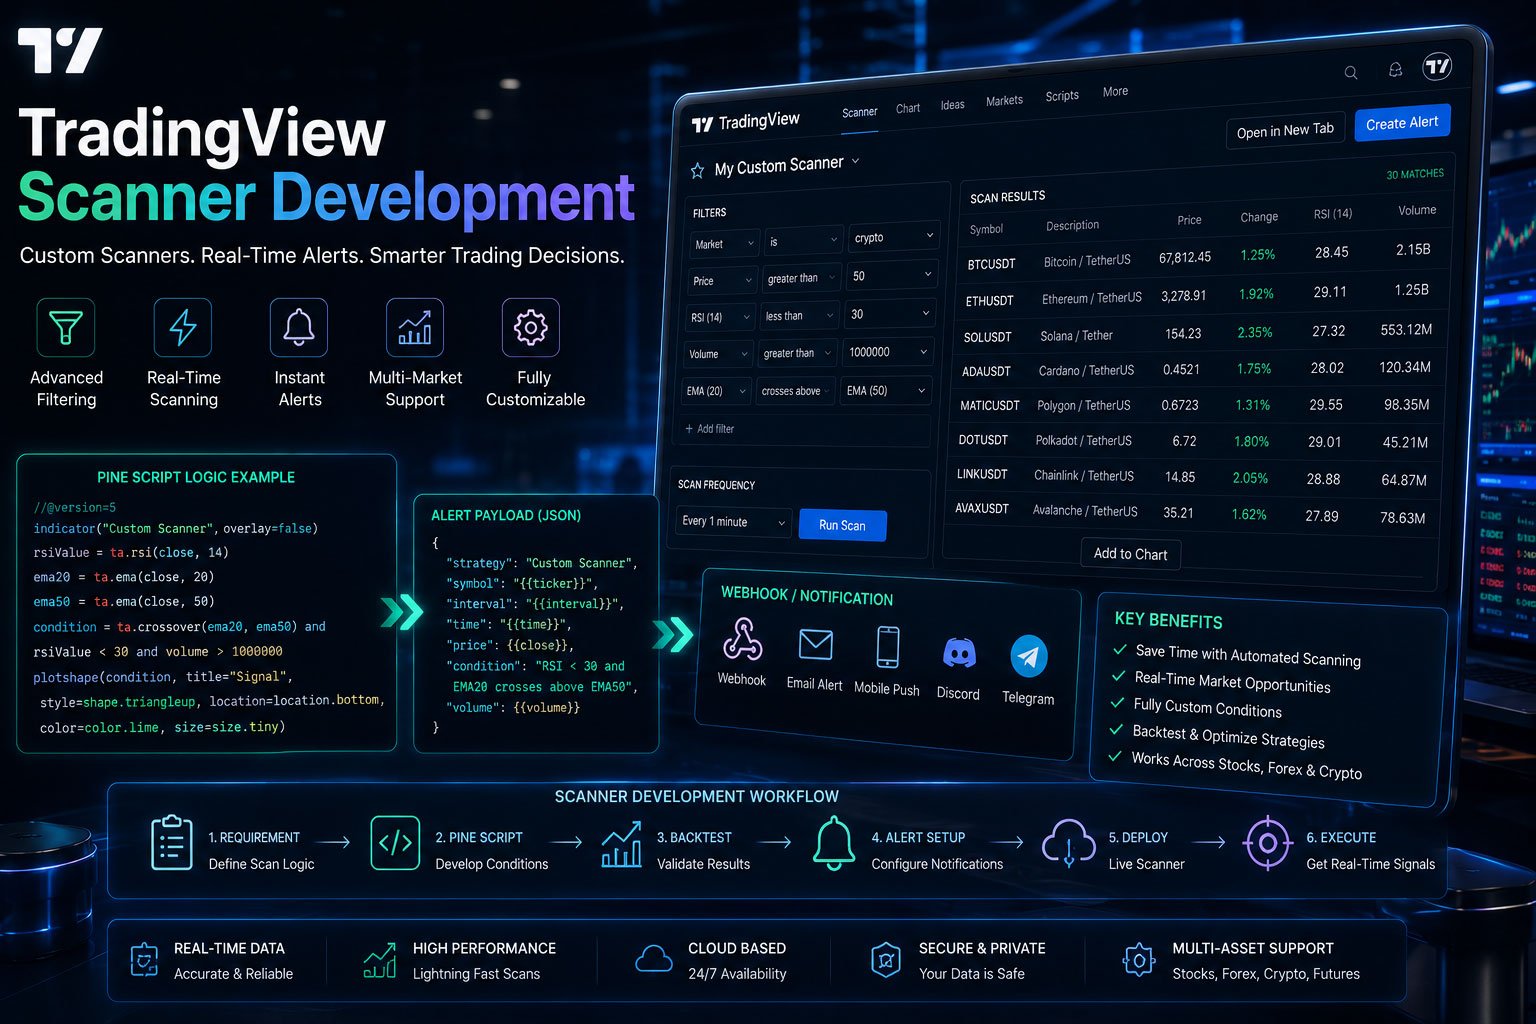
Task: Select the Email Alert envelope icon
Action: (816, 644)
